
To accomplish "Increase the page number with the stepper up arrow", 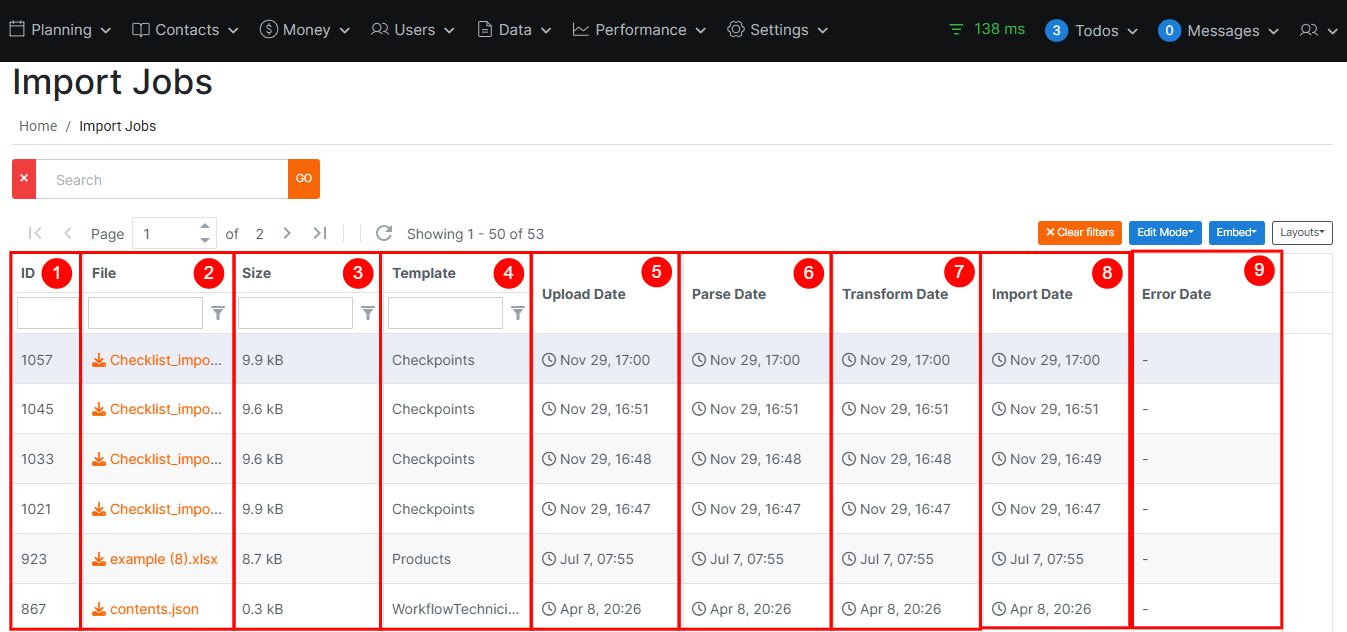I will tap(205, 226).
